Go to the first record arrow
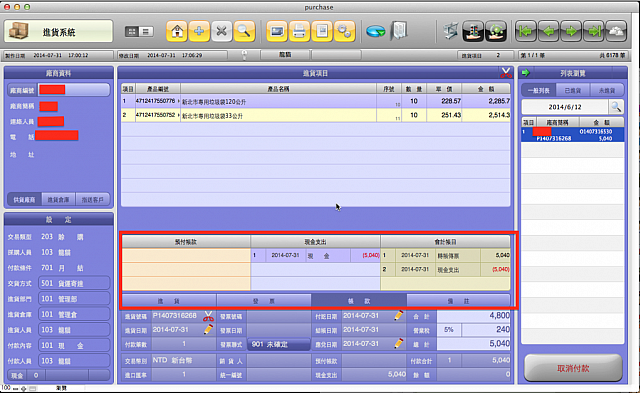 [526, 31]
